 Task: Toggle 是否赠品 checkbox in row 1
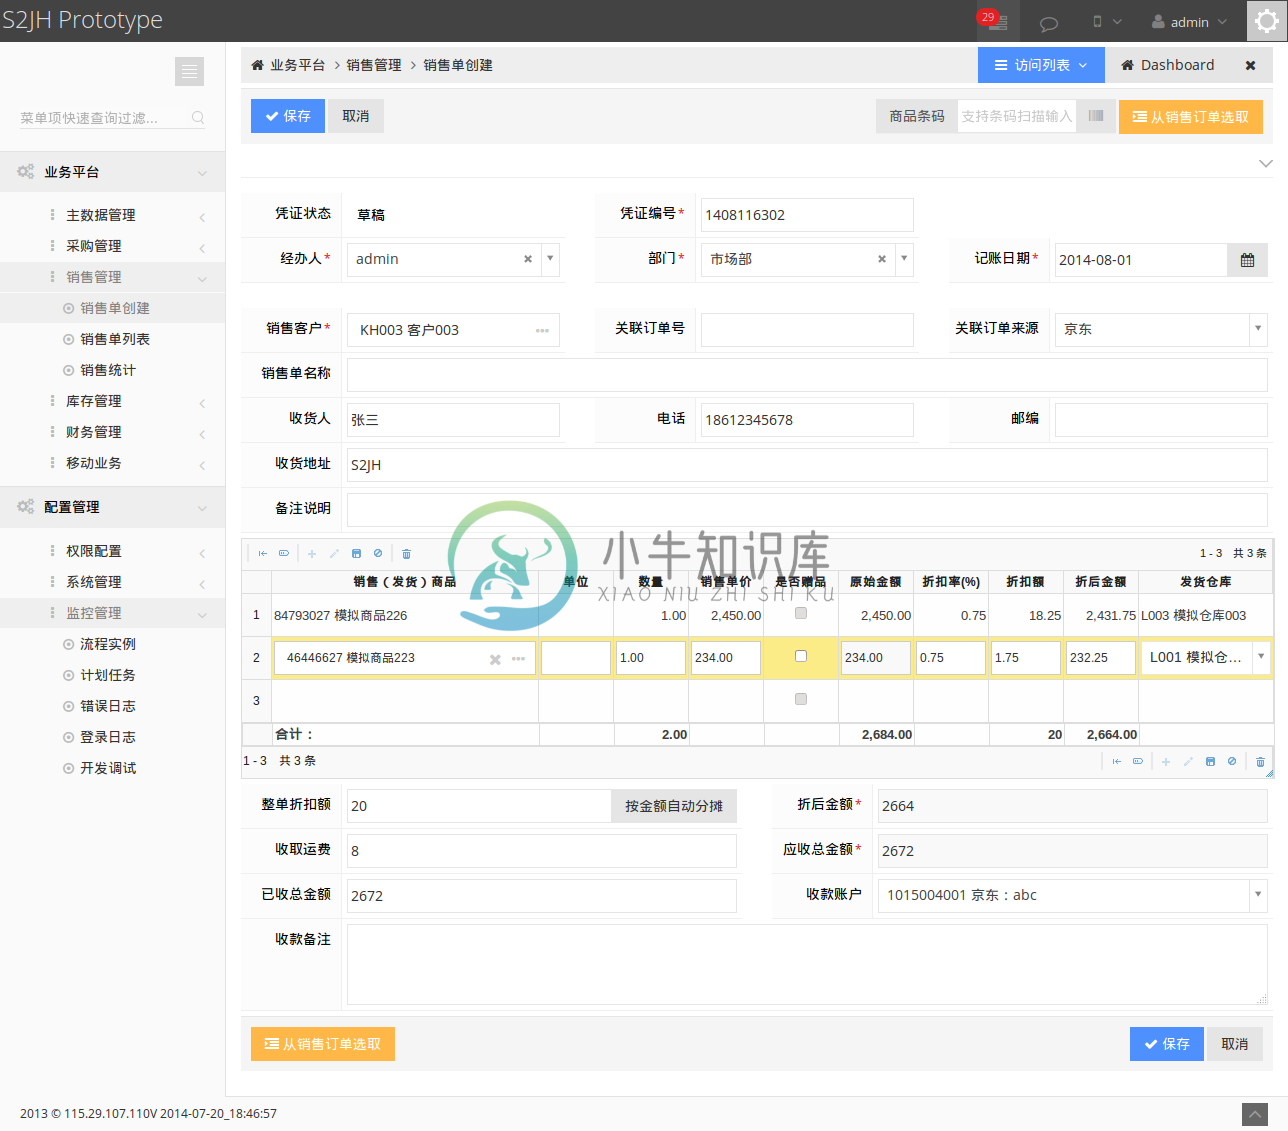[801, 613]
